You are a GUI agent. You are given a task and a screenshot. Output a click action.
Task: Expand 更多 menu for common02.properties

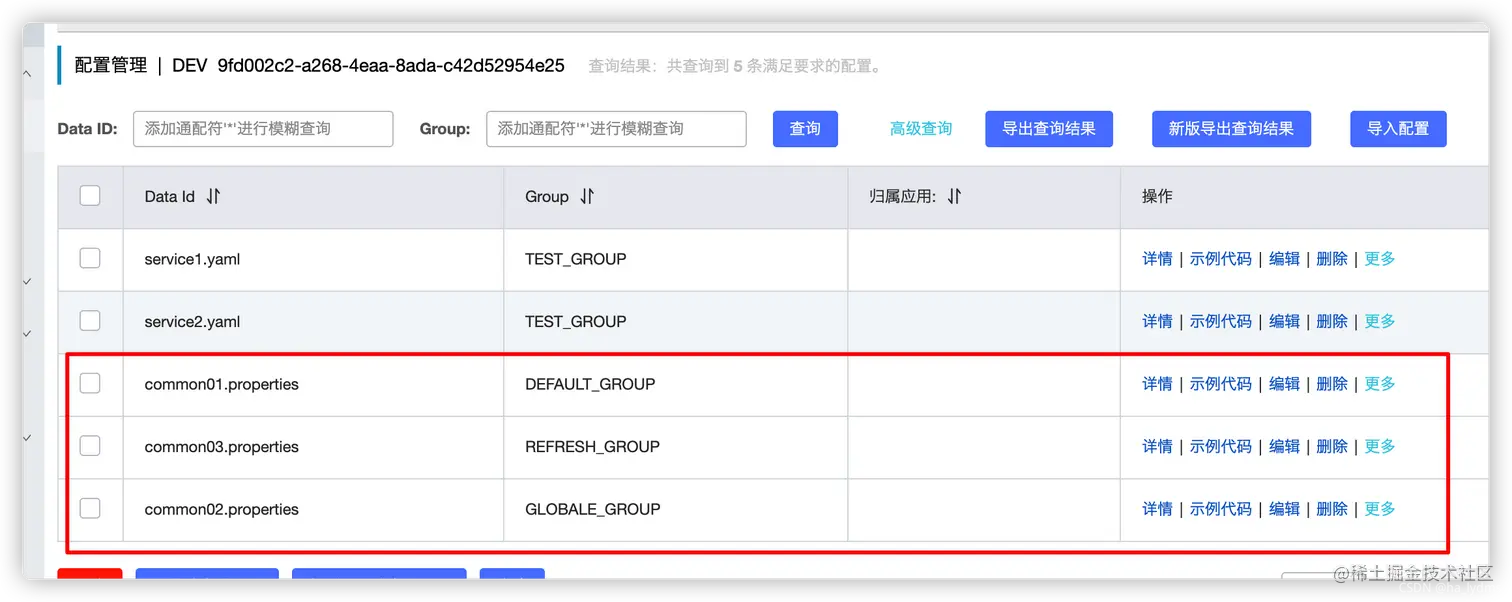[1380, 509]
